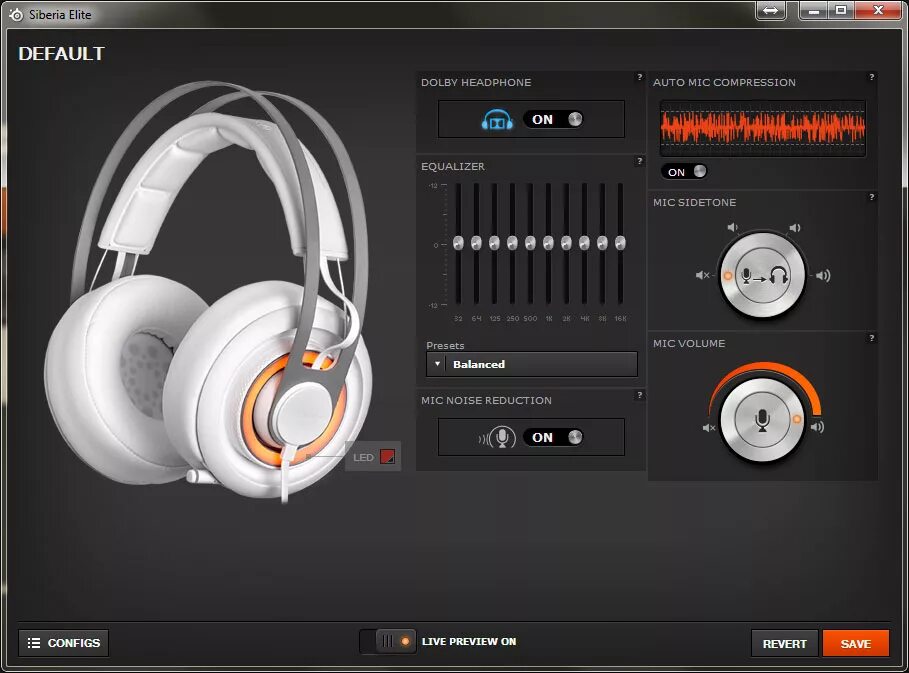The image size is (909, 673).
Task: Open the Equalizer help question mark
Action: tap(639, 161)
